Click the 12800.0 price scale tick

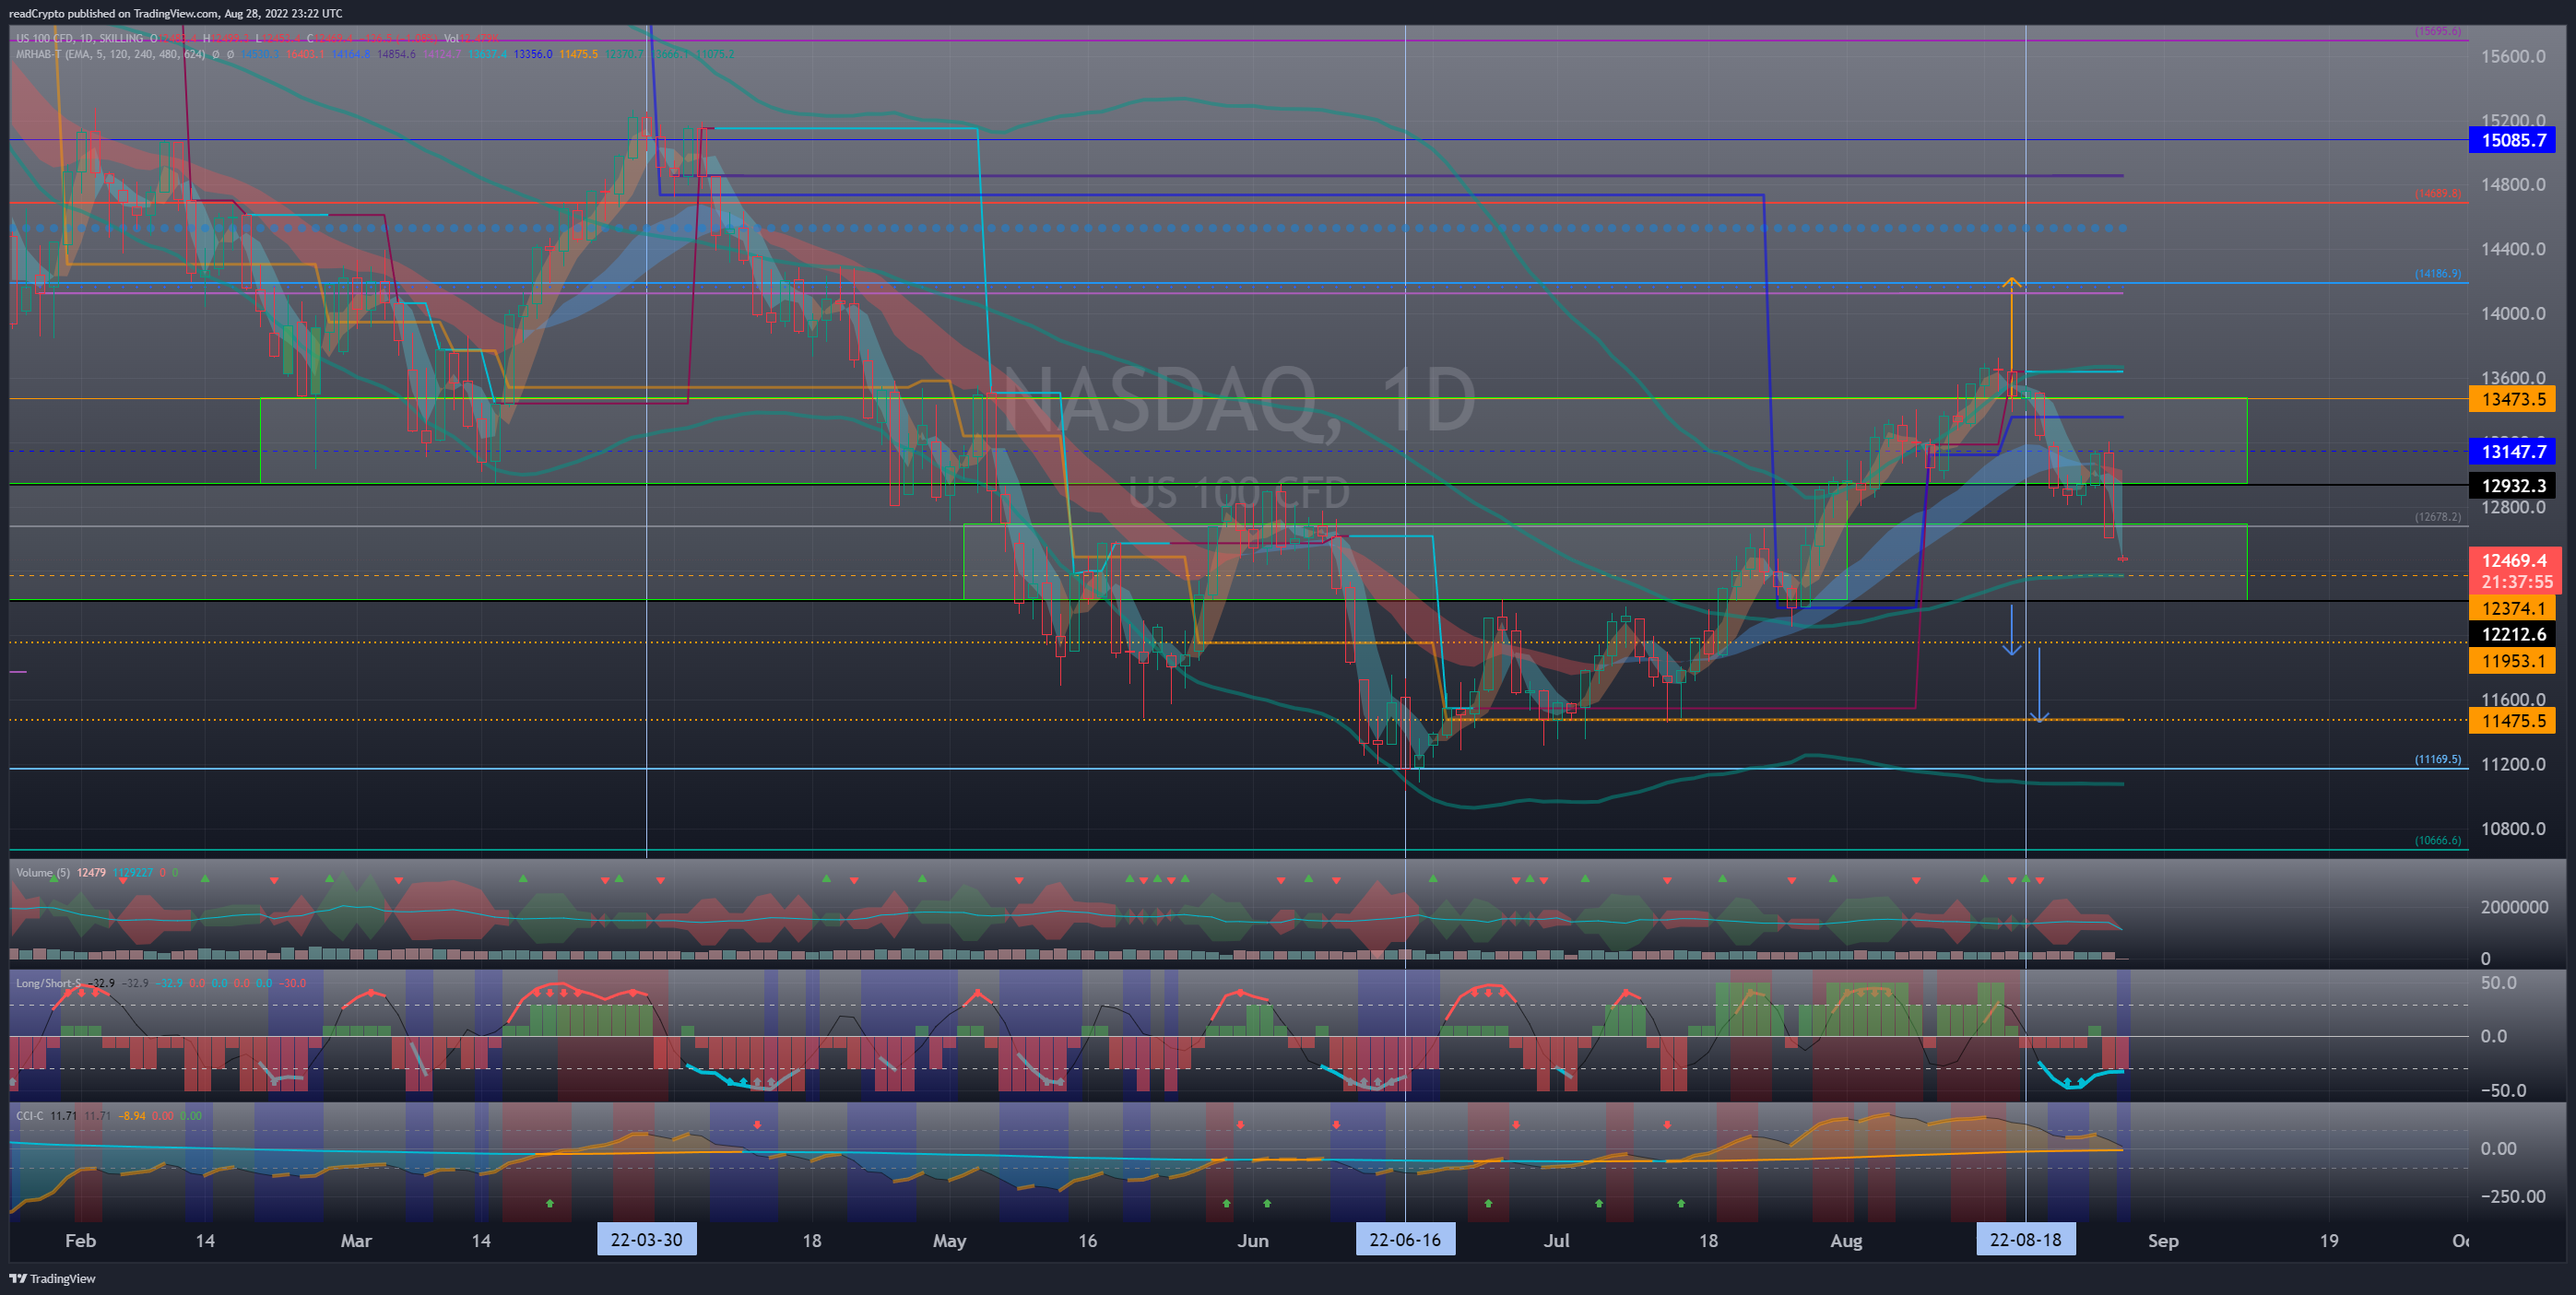(x=2513, y=507)
